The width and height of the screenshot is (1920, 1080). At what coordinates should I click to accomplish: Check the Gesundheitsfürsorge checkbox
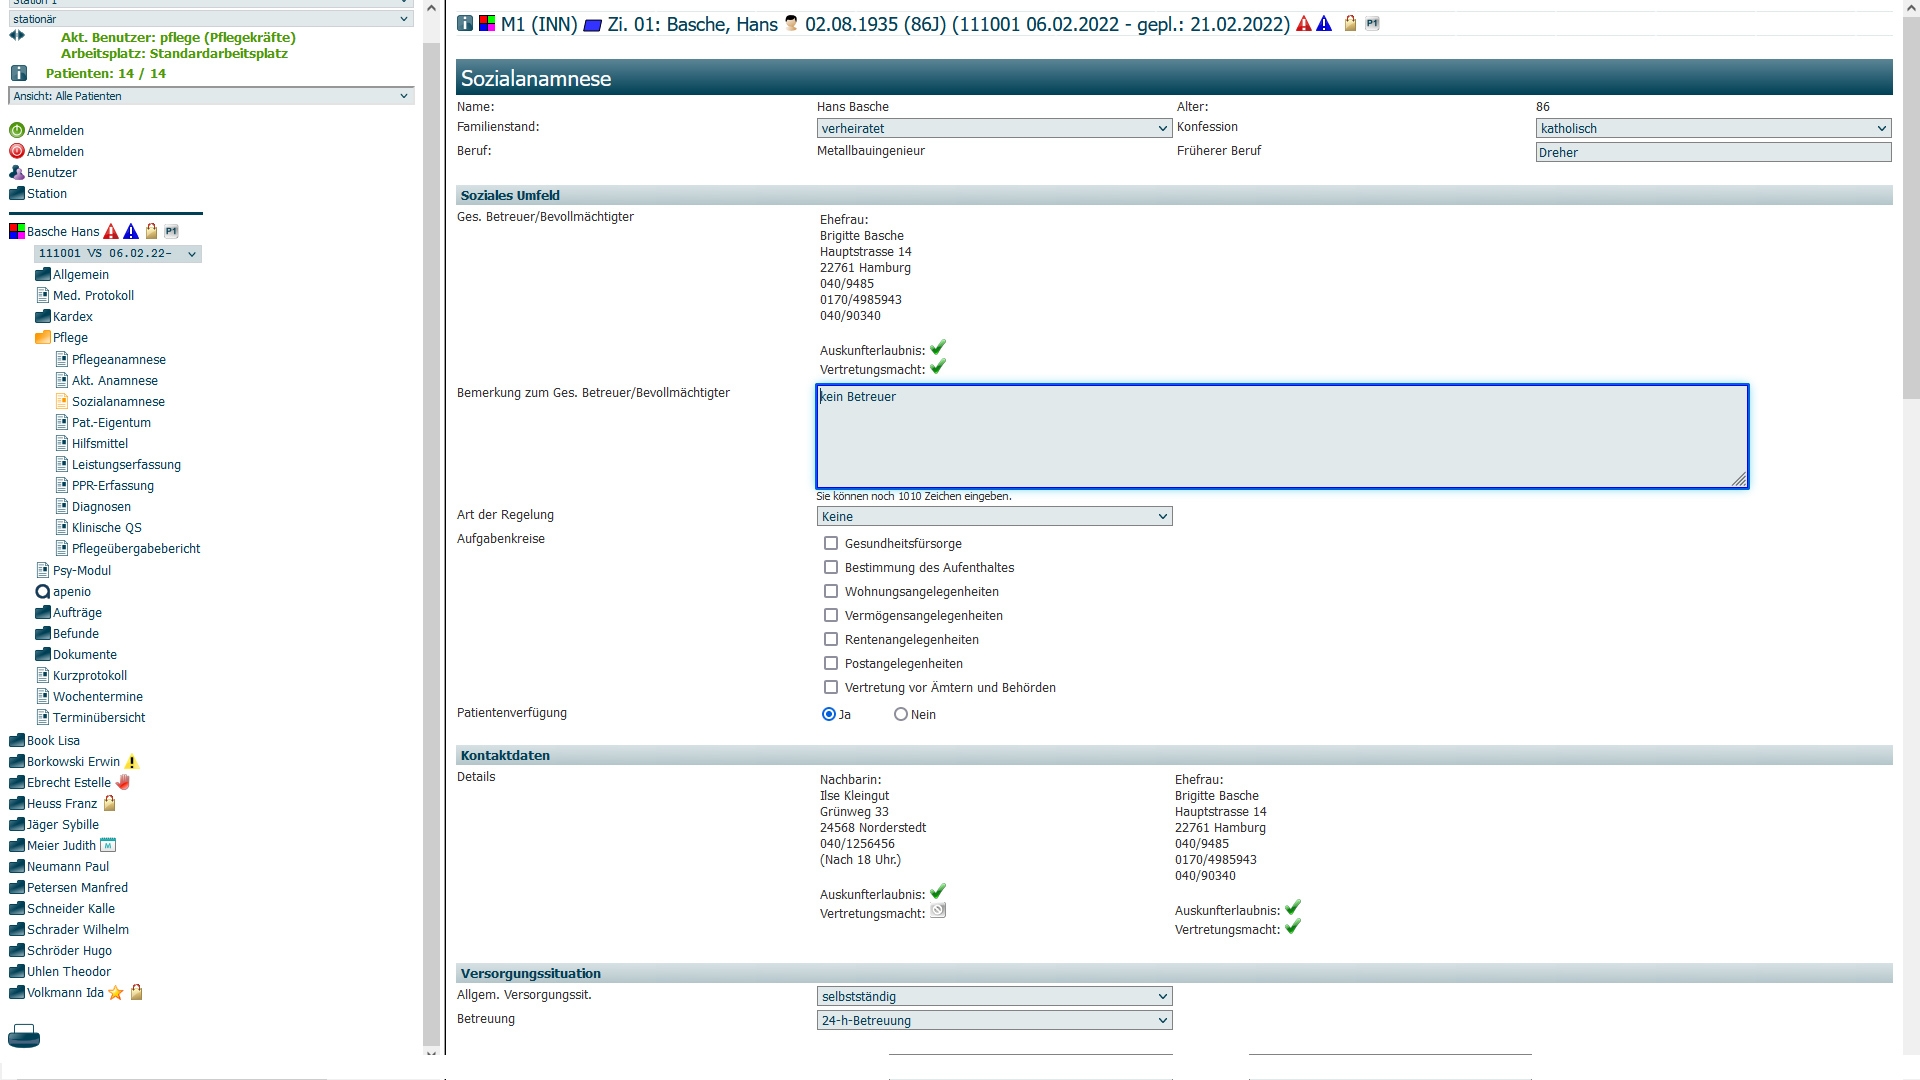(831, 544)
